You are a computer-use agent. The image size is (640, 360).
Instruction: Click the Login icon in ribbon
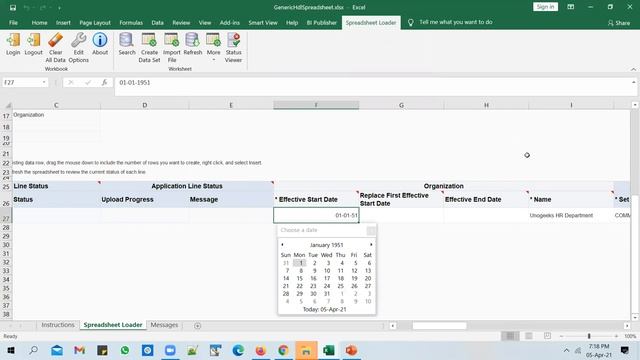tap(13, 44)
